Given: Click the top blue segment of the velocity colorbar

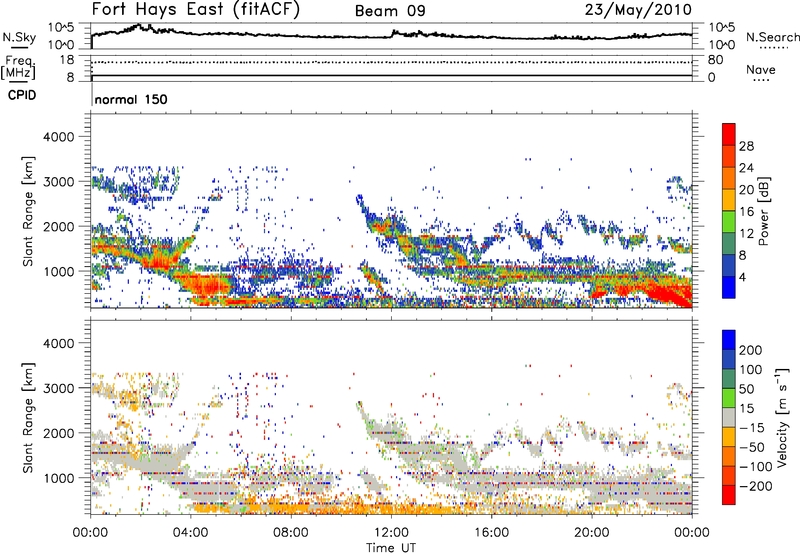Looking at the screenshot, I should point(729,340).
